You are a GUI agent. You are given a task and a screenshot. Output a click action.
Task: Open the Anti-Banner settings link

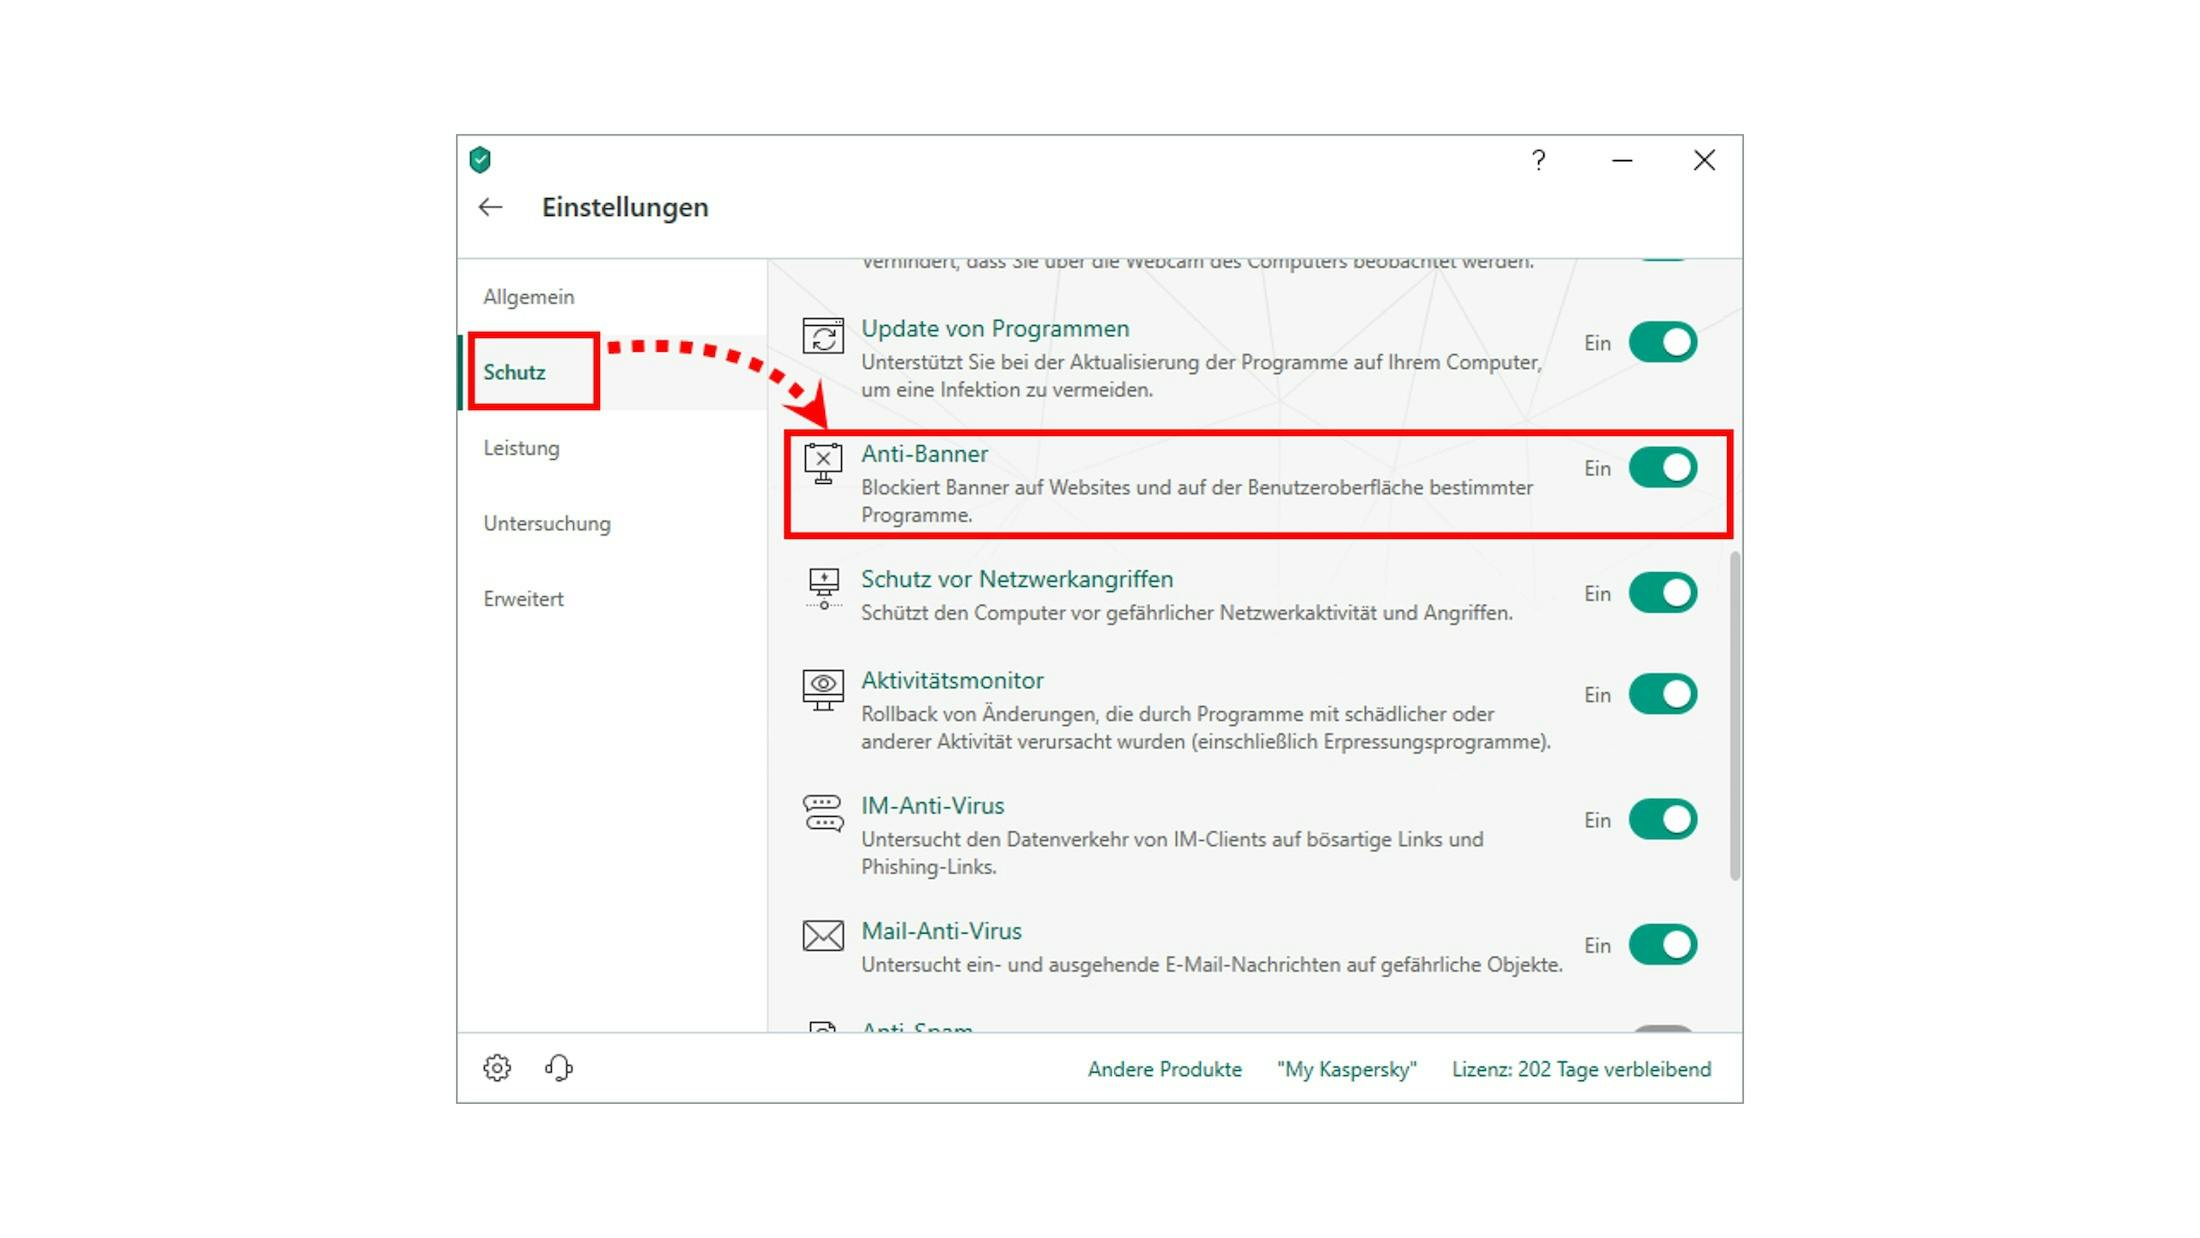(924, 453)
